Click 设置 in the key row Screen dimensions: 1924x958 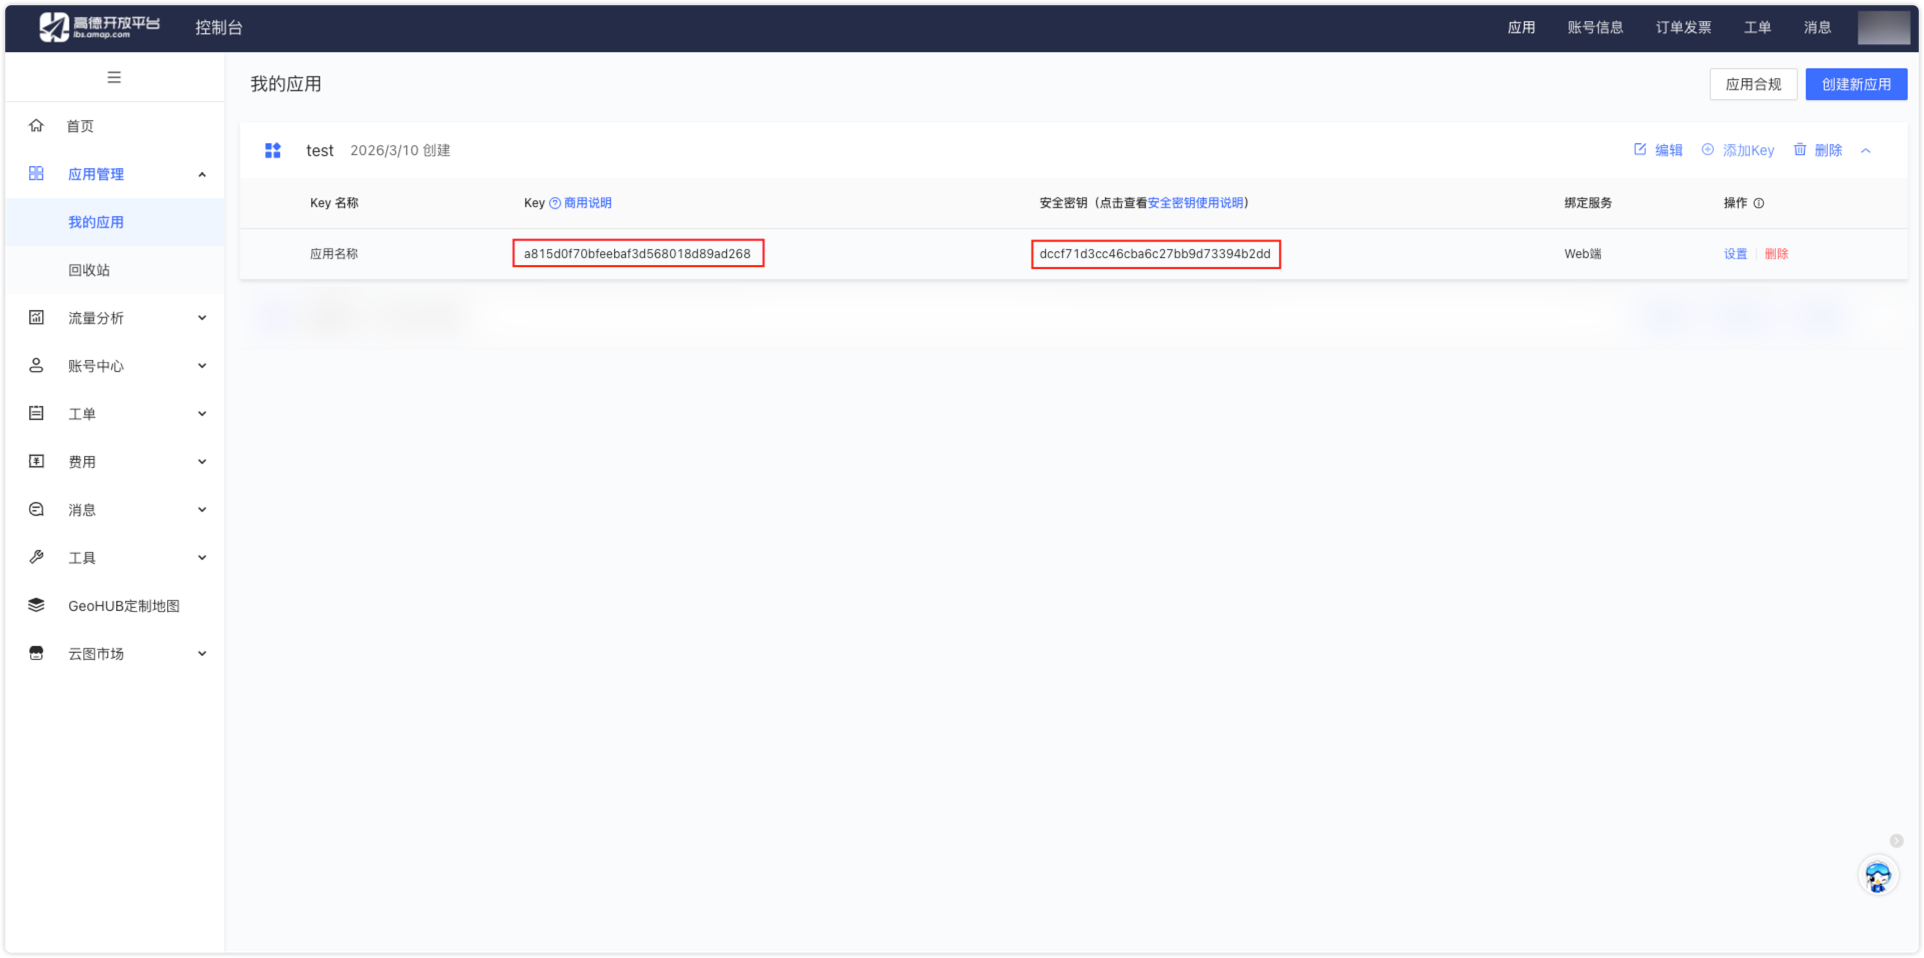tap(1735, 254)
